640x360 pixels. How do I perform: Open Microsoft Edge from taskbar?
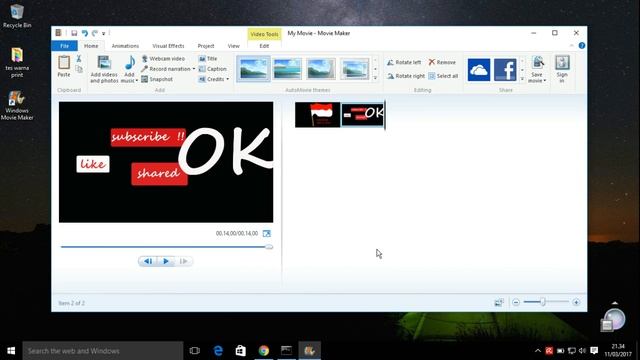point(218,351)
